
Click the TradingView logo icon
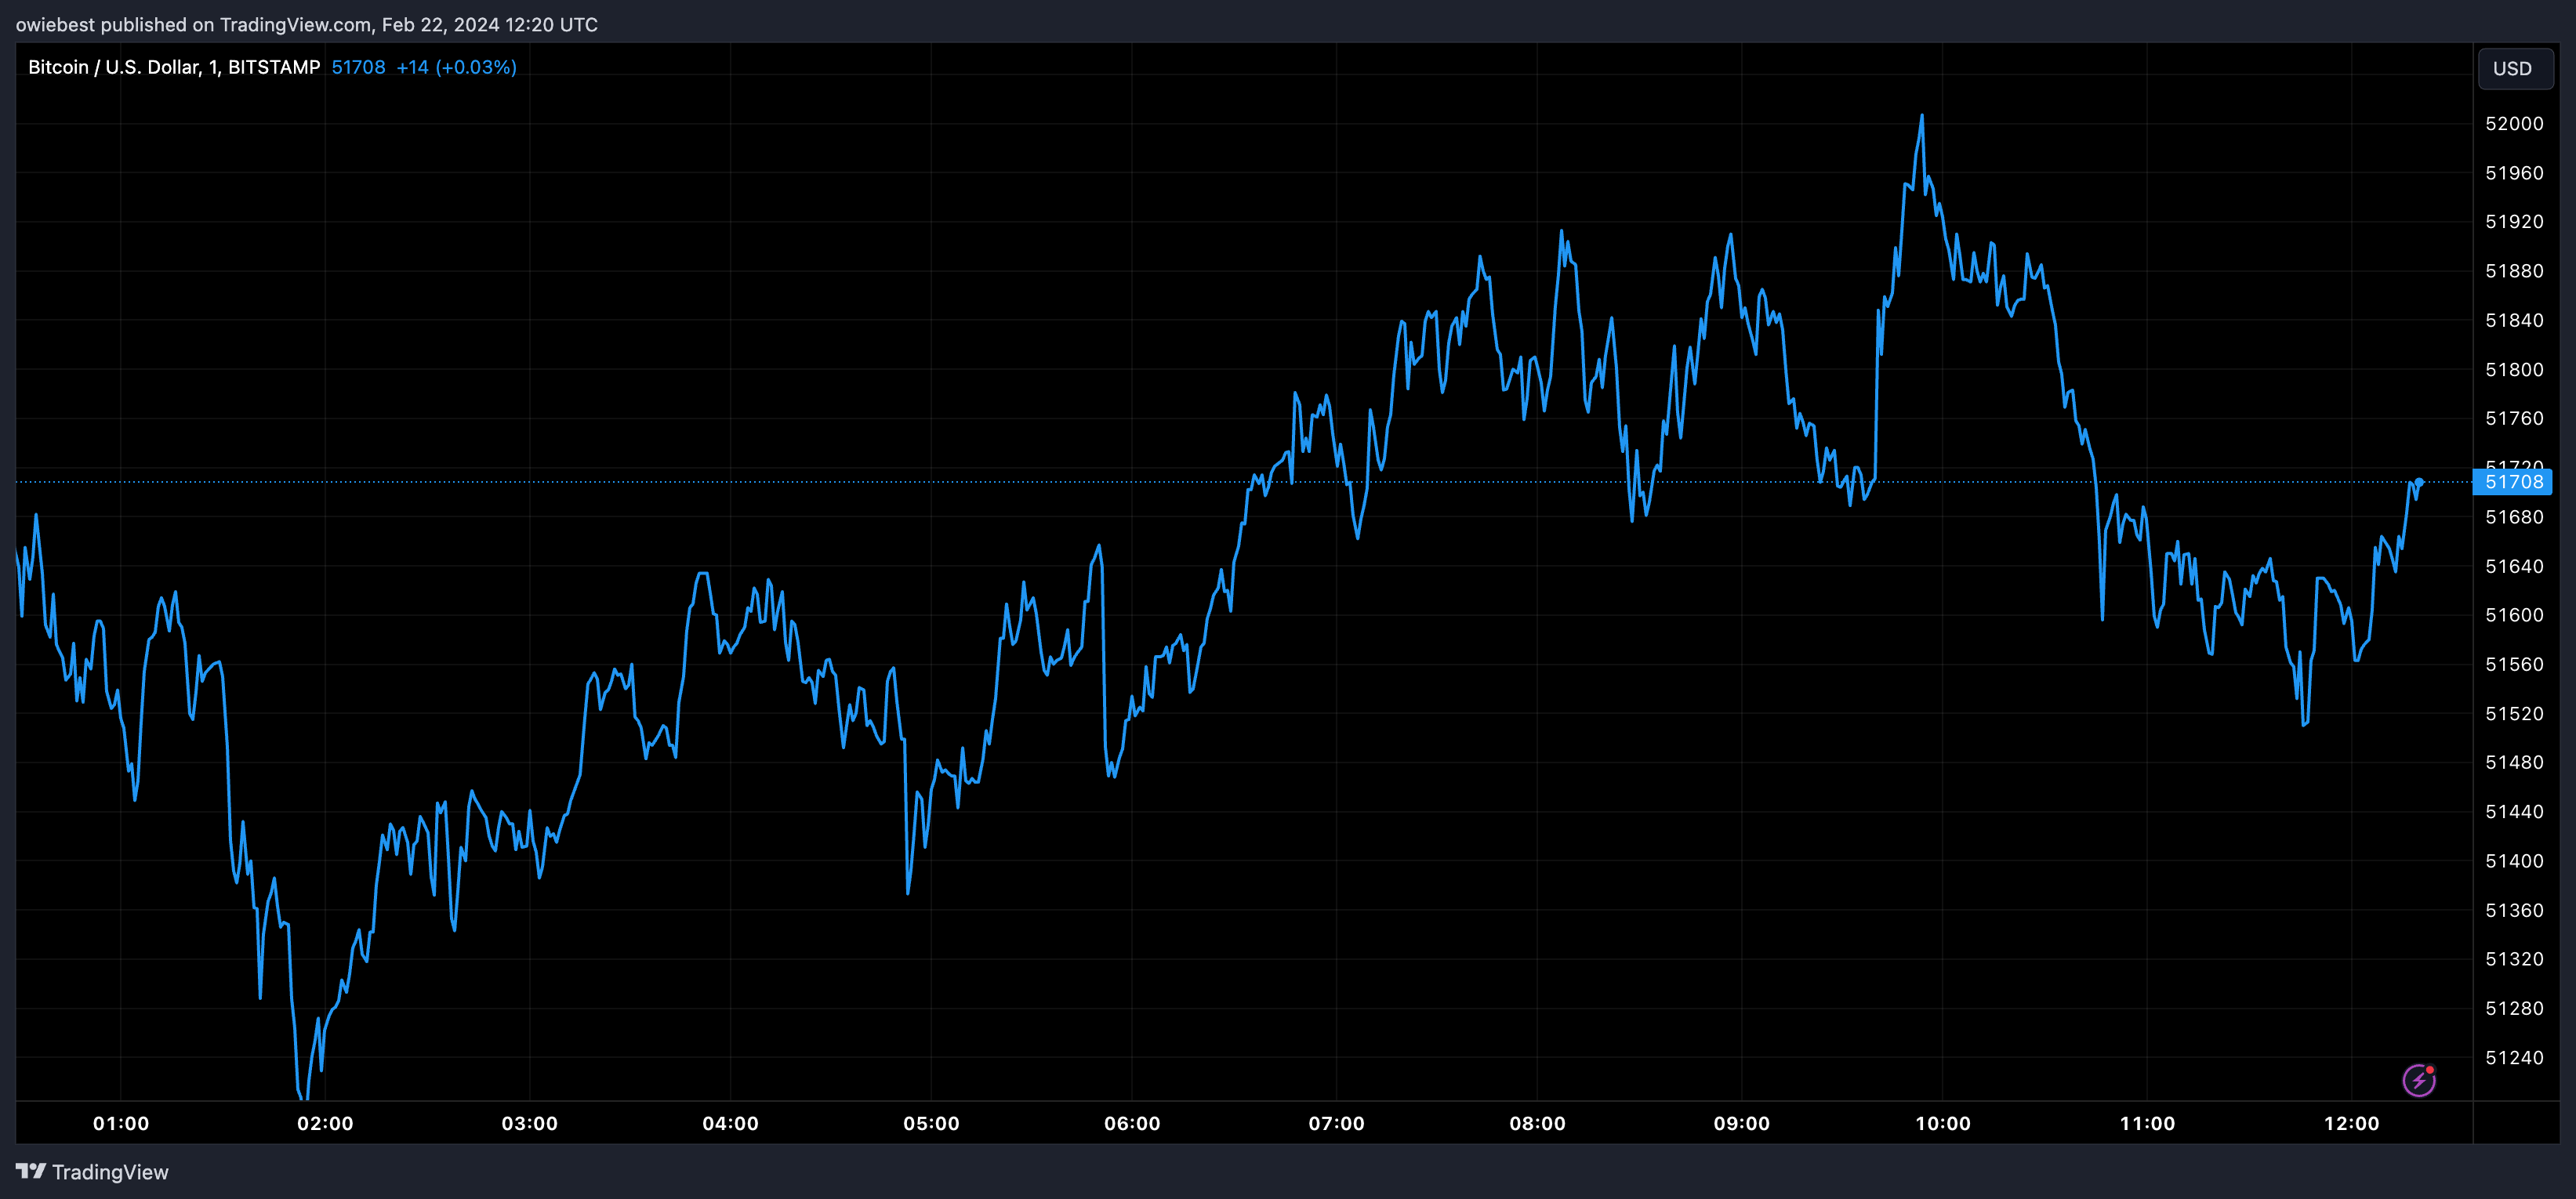pos(31,1171)
